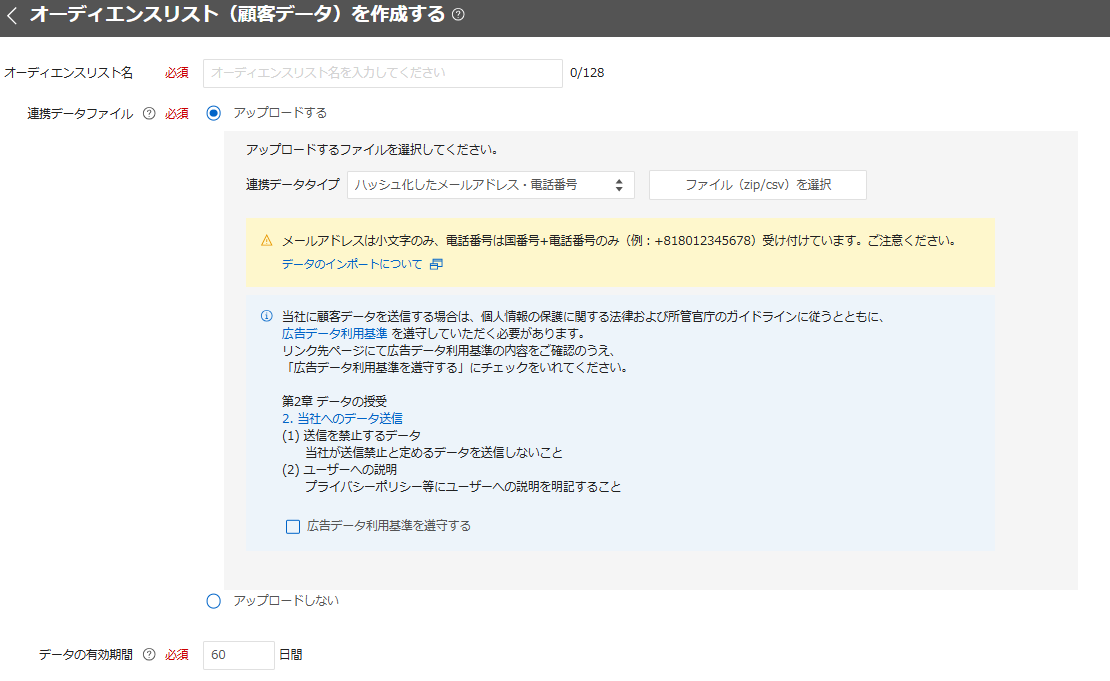This screenshot has width=1110, height=681.
Task: Click external-link icon after データのインポートについて
Action: point(435,265)
